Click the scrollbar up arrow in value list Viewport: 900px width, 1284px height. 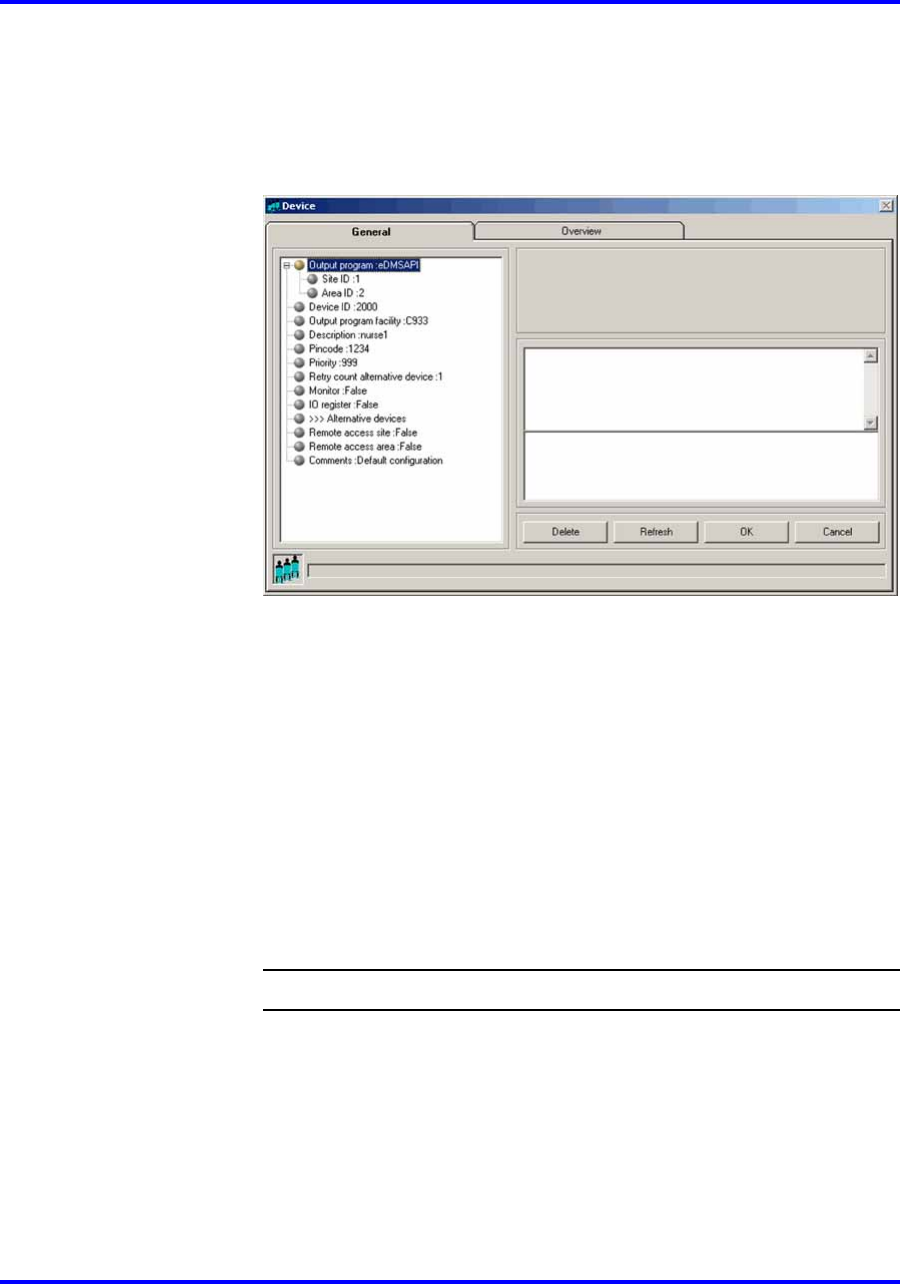pyautogui.click(x=870, y=355)
